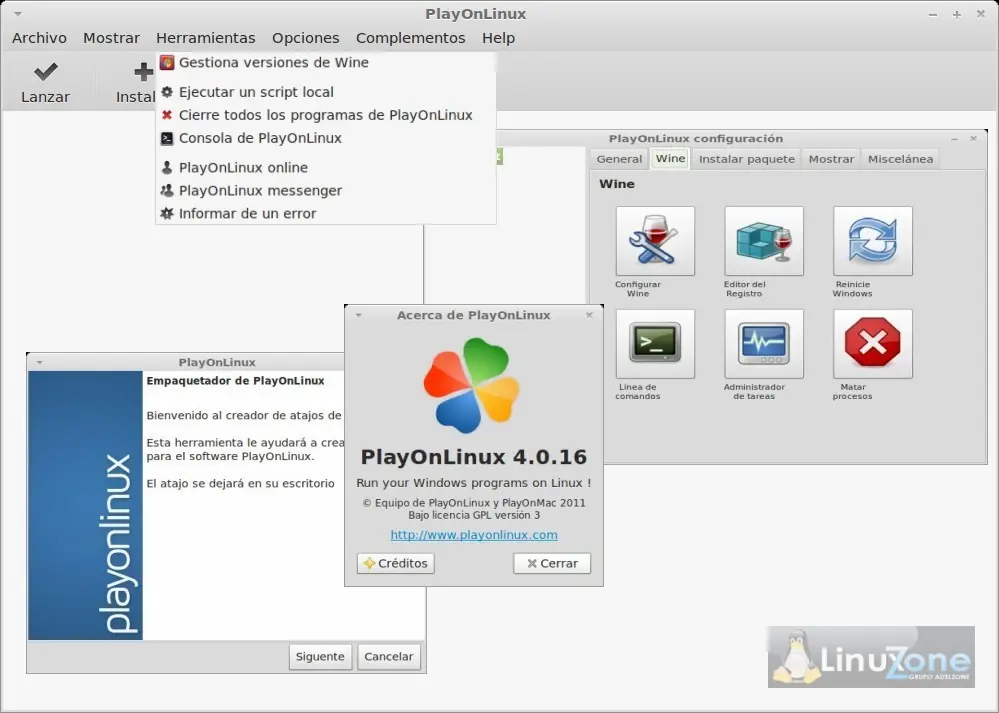Select PlayOnLinux online menu entry
This screenshot has width=999, height=713.
point(326,168)
